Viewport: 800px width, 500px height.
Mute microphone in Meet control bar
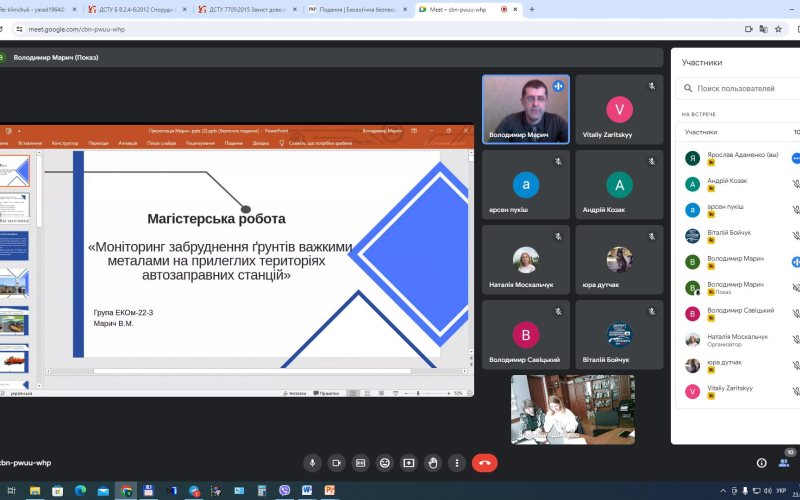point(312,463)
